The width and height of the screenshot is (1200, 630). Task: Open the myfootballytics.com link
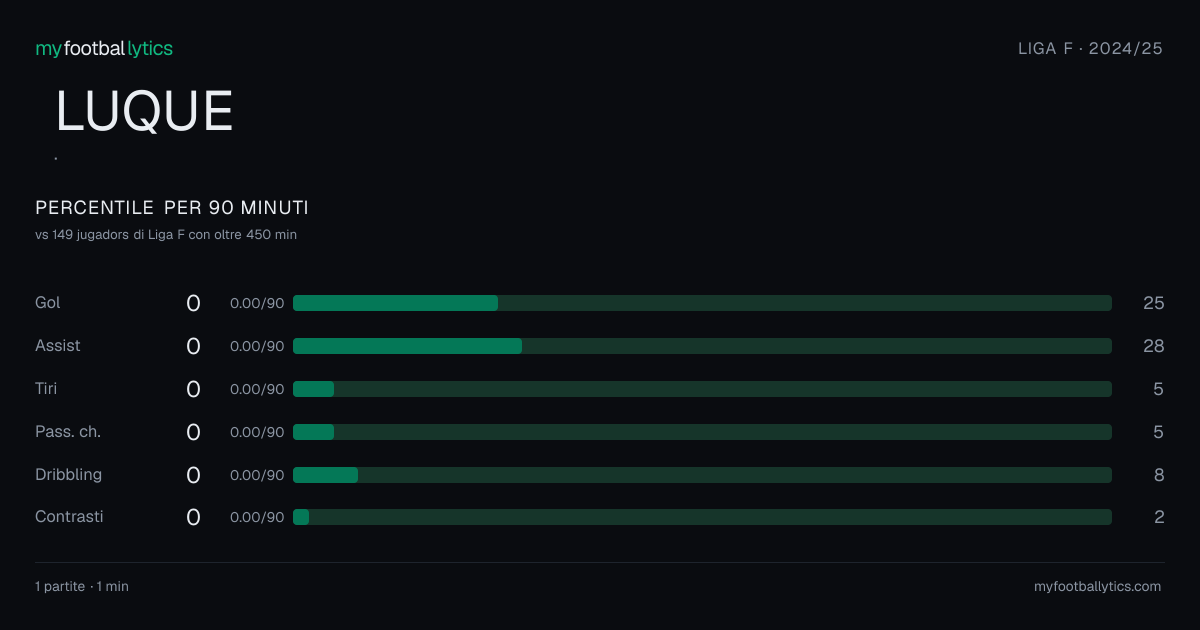pyautogui.click(x=1098, y=587)
